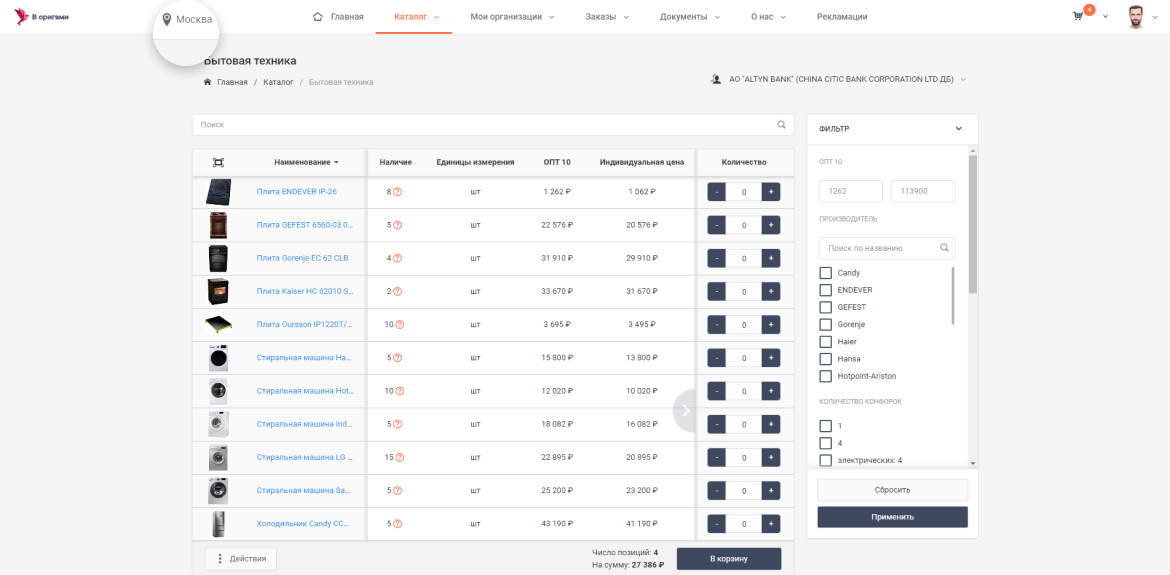Tick the Hotpoint-Ariston checkbox
Viewport: 1170px width, 575px height.
coord(826,376)
